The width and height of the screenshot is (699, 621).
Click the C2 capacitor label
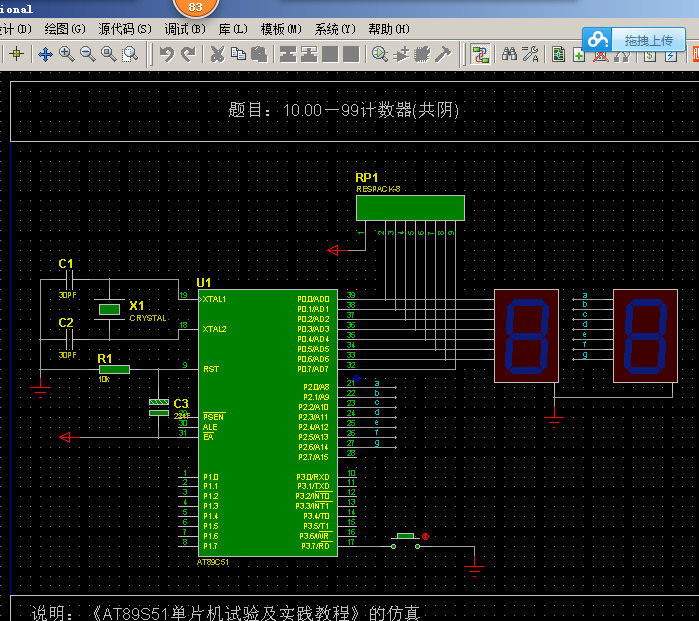[66, 322]
